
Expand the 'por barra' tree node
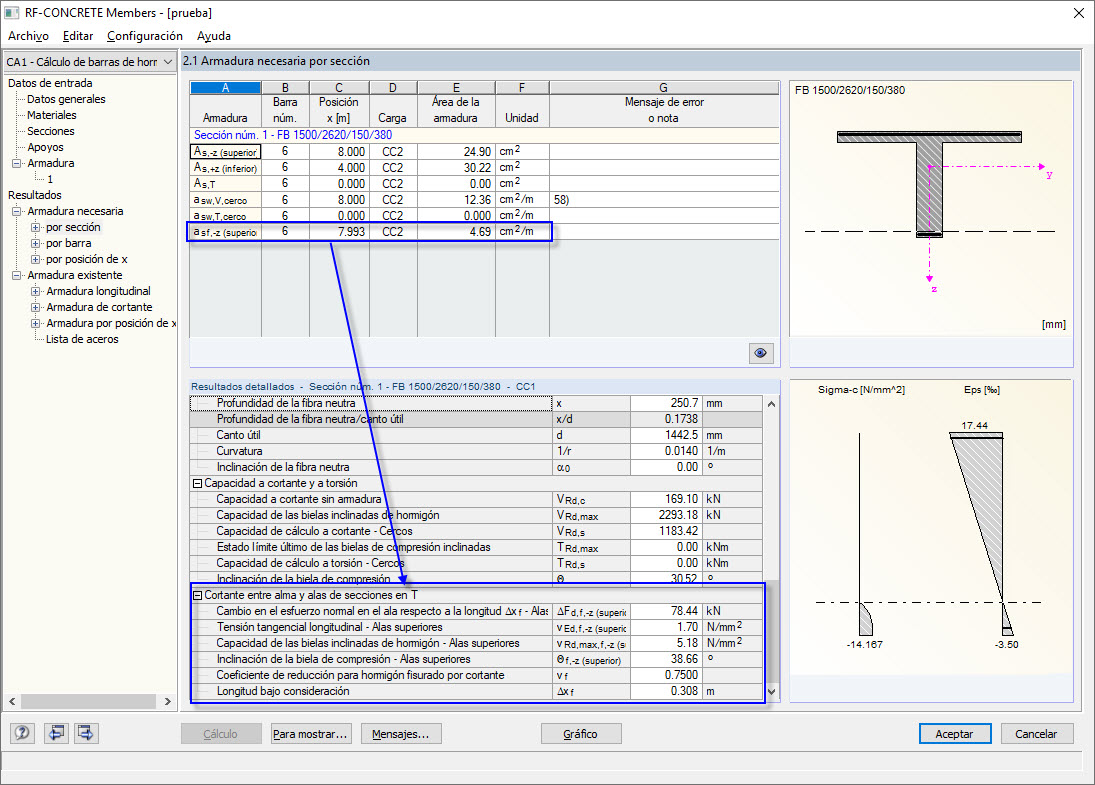pos(36,243)
